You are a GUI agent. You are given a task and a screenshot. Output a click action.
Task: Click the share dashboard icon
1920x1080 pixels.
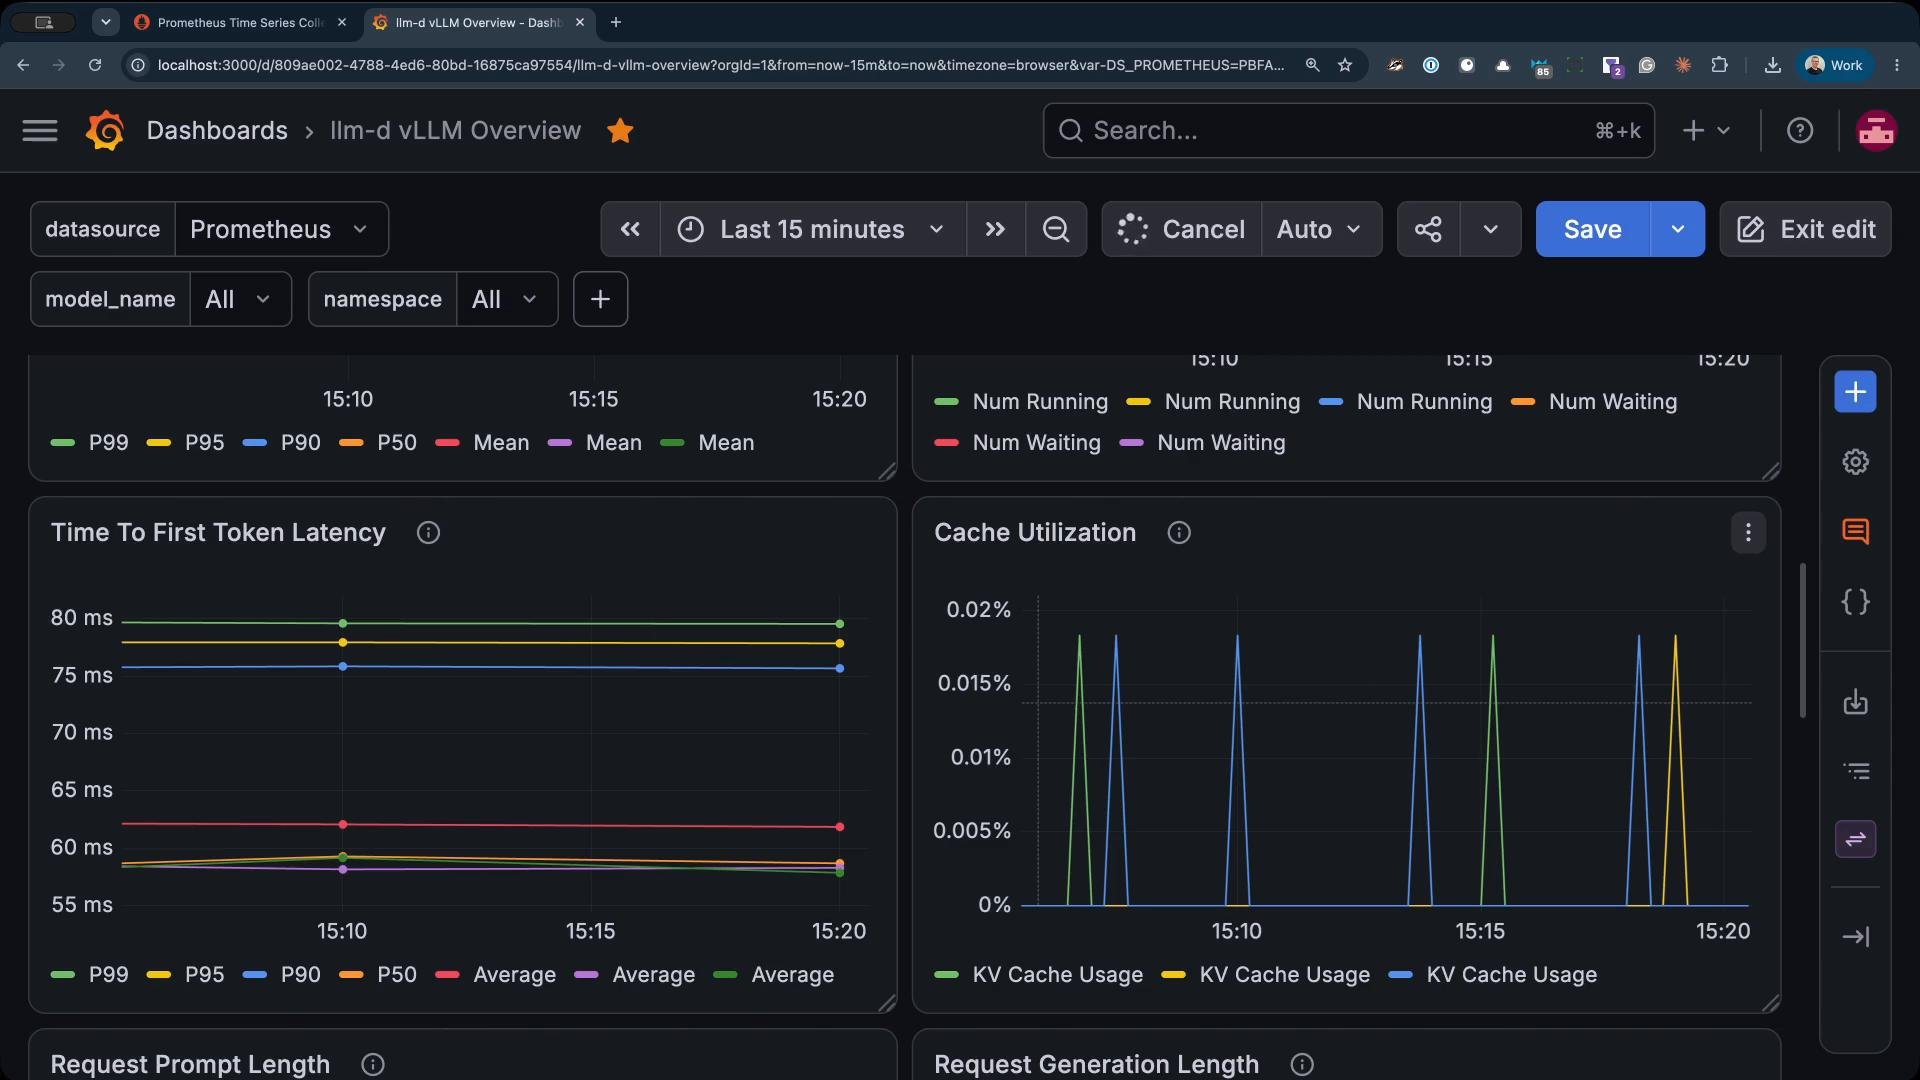pos(1428,229)
